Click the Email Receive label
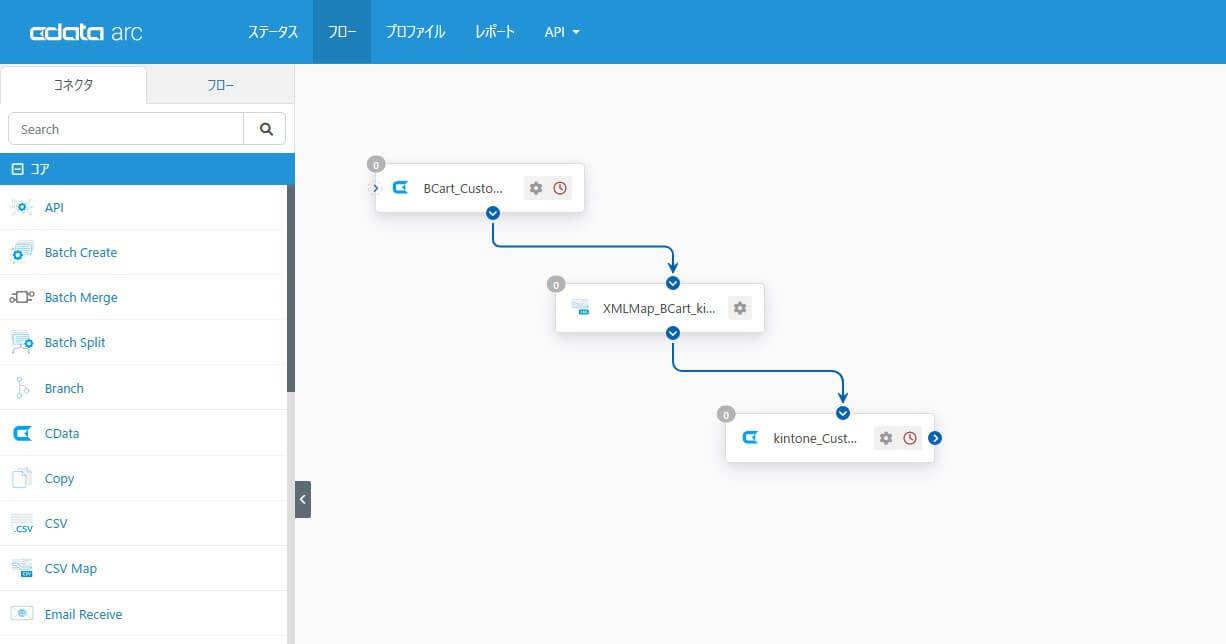 coord(84,614)
